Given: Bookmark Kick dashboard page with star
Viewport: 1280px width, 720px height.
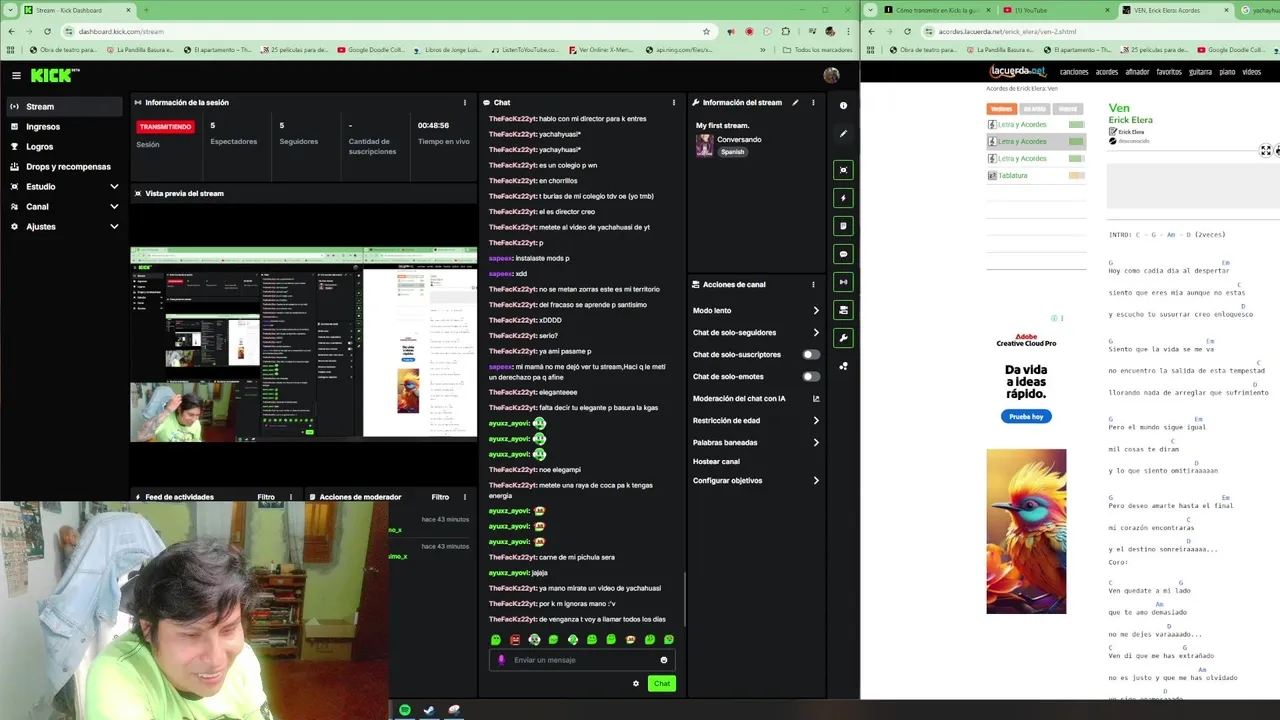Looking at the screenshot, I should pos(706,31).
